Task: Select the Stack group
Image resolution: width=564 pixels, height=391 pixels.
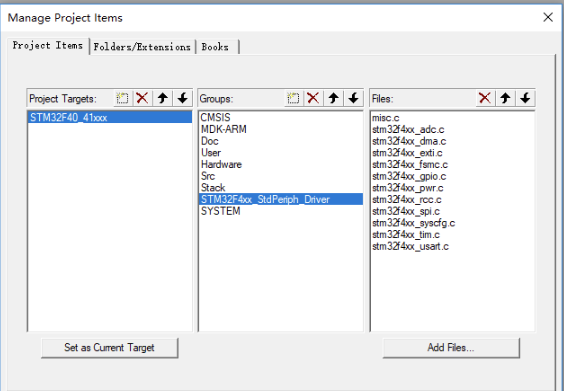Action: coord(281,187)
